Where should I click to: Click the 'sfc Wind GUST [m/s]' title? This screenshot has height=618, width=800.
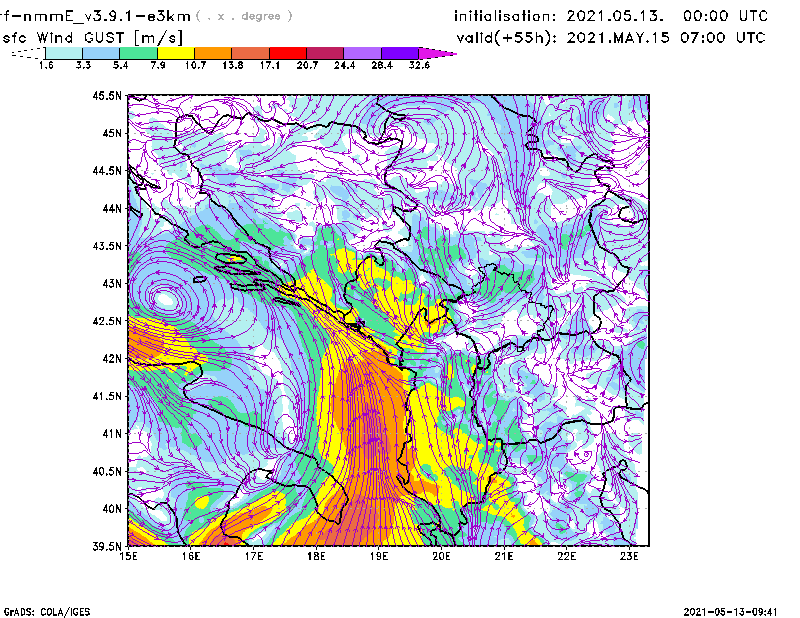92,38
